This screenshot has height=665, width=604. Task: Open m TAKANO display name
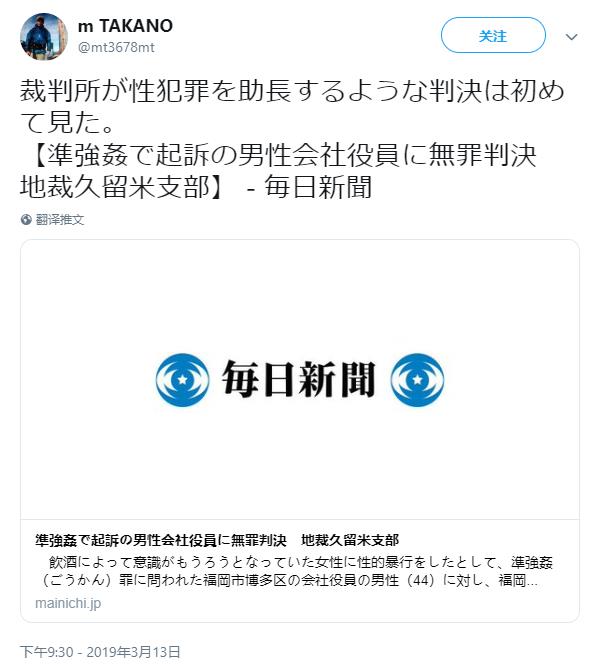[126, 26]
